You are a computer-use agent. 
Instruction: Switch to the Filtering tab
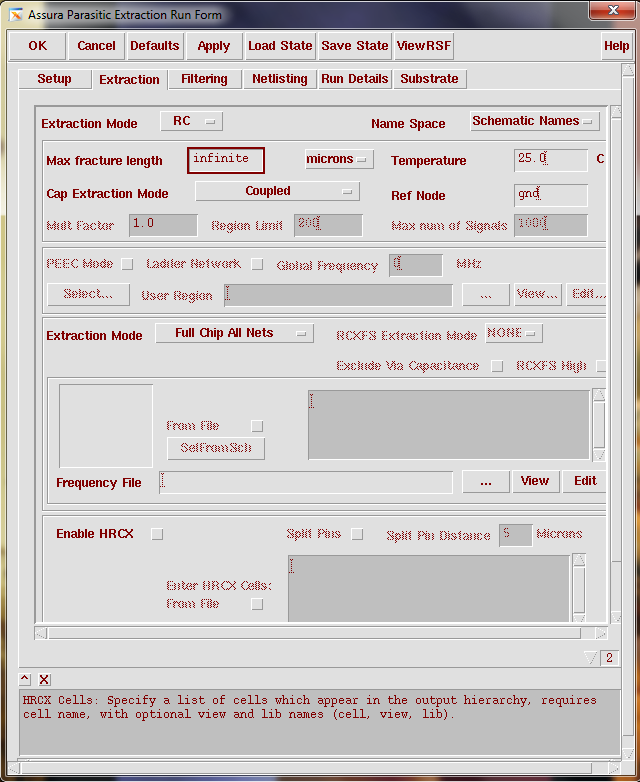204,79
